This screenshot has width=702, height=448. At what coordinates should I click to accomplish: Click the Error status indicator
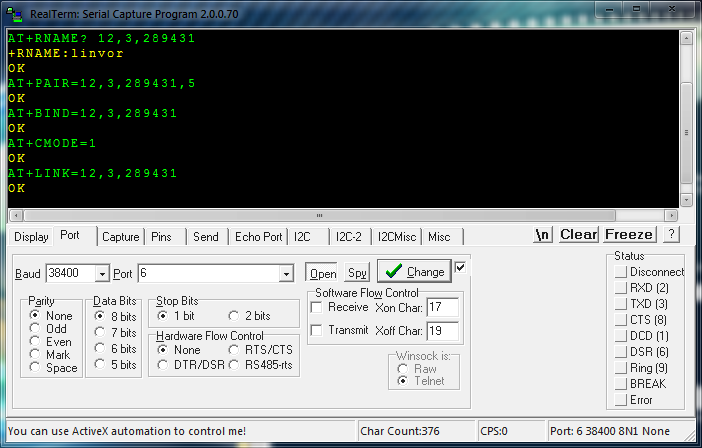coord(621,400)
